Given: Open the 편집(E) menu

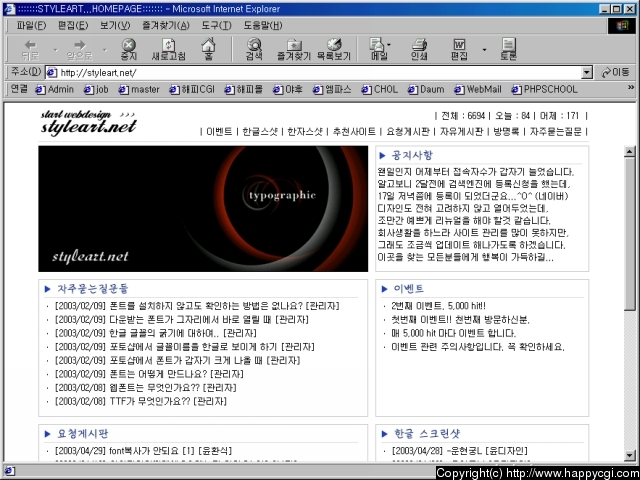Looking at the screenshot, I should coord(73,26).
